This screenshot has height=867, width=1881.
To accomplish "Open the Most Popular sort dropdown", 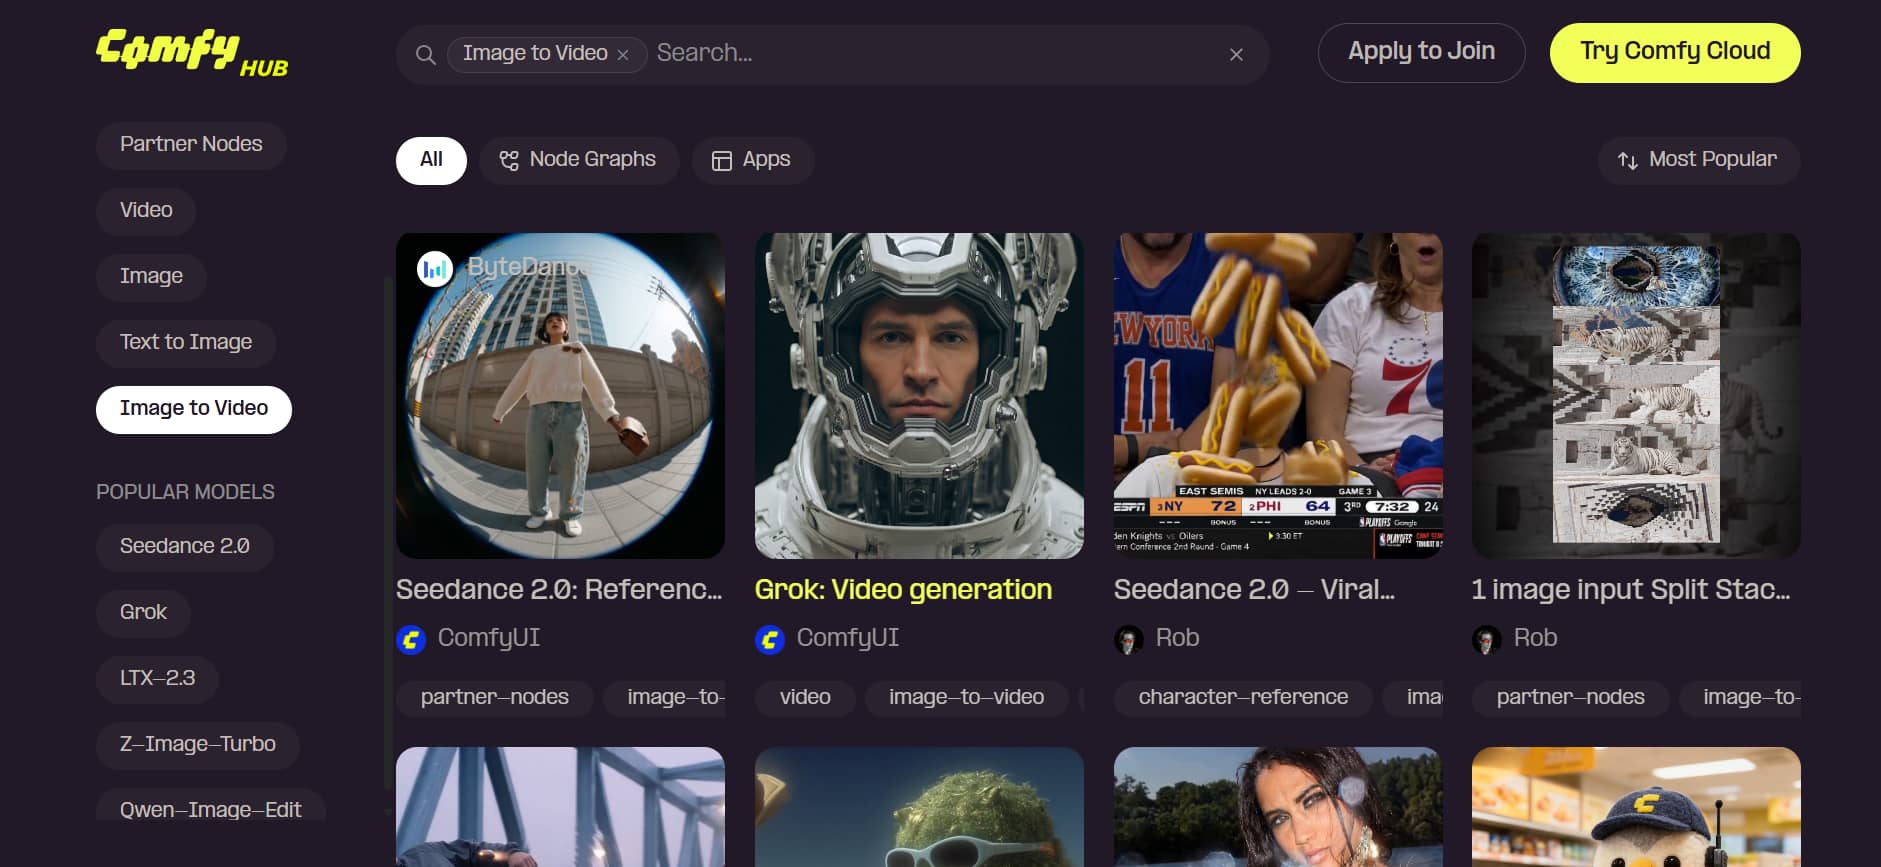I will pos(1697,160).
